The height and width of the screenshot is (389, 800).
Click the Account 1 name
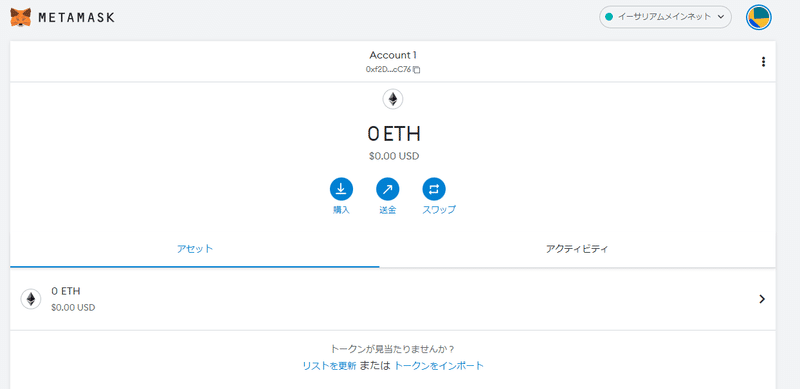point(393,55)
